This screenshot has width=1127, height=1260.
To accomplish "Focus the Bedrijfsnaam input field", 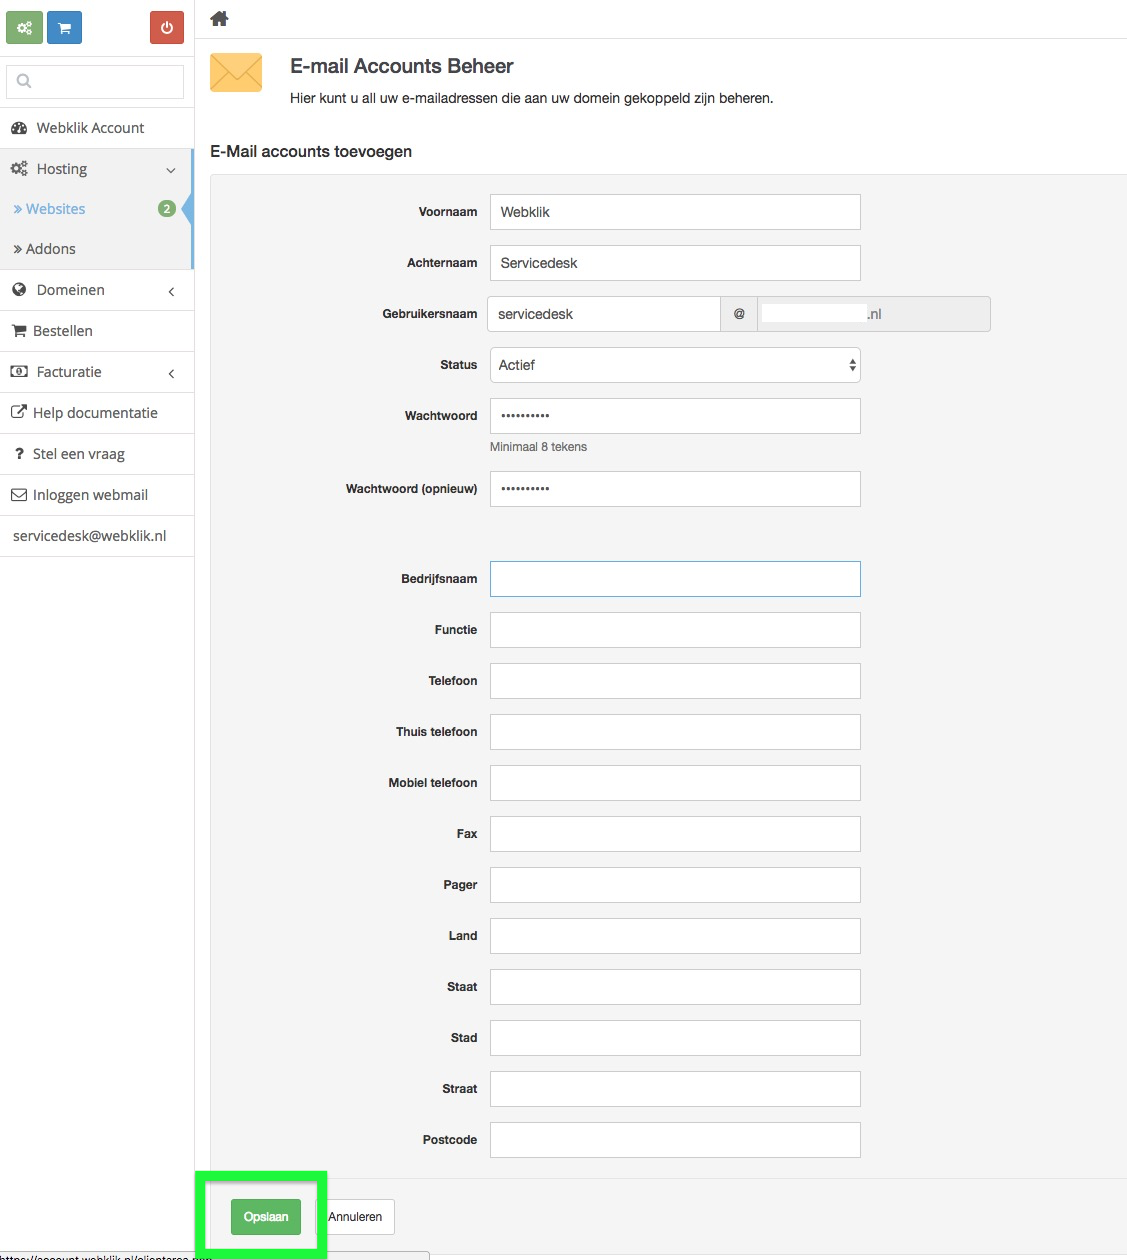I will [x=675, y=579].
